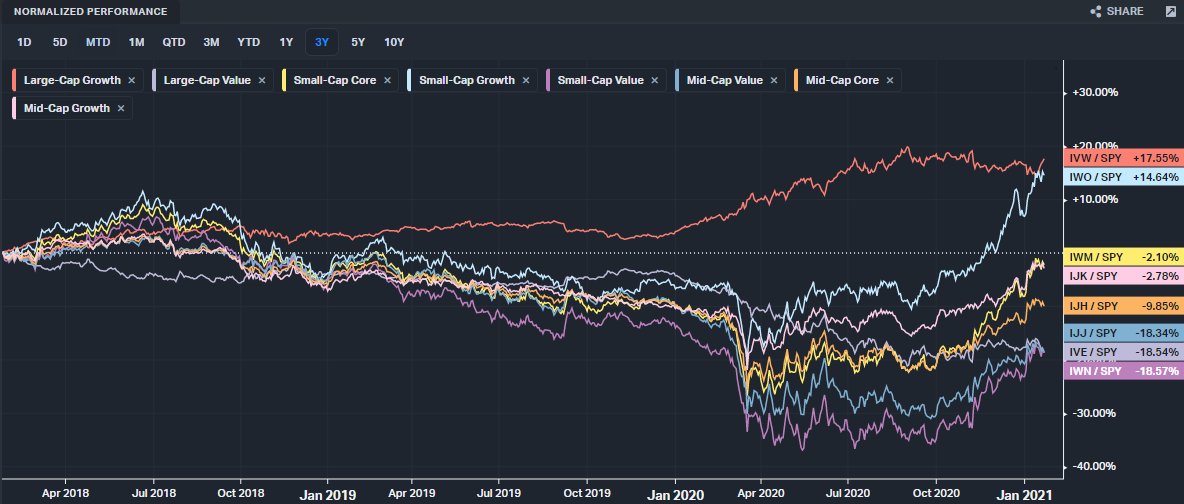
Task: Click the IWN / SPY -18.57% tag
Action: click(x=1124, y=371)
